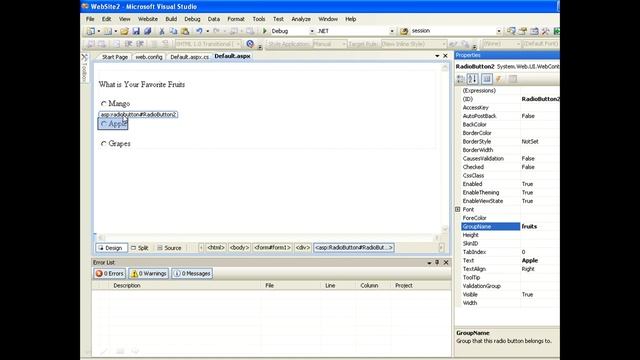
Task: Open the Format menu
Action: coord(236,19)
